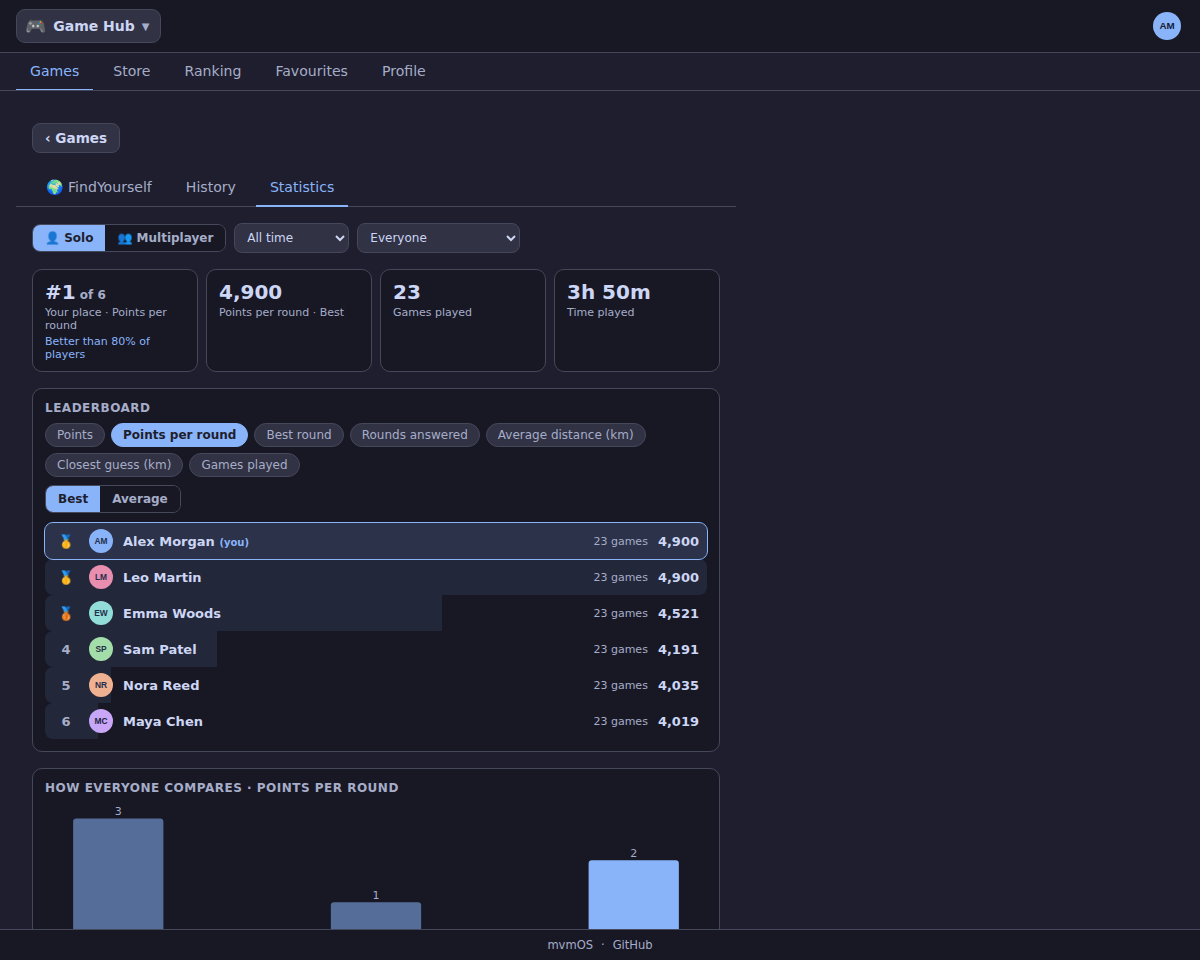This screenshot has width=1200, height=960.
Task: Filter leaderboard by Points
Action: tap(75, 435)
